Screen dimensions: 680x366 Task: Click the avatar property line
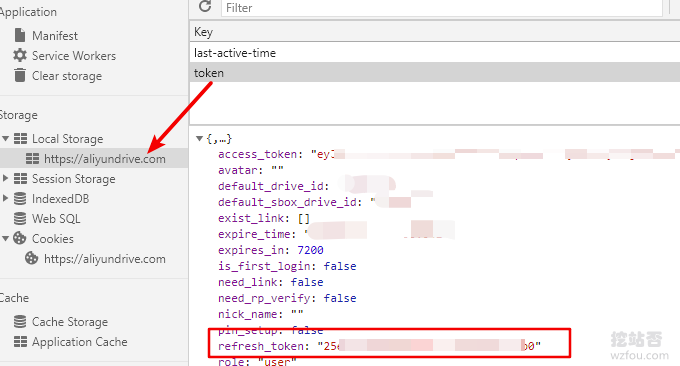pyautogui.click(x=251, y=170)
